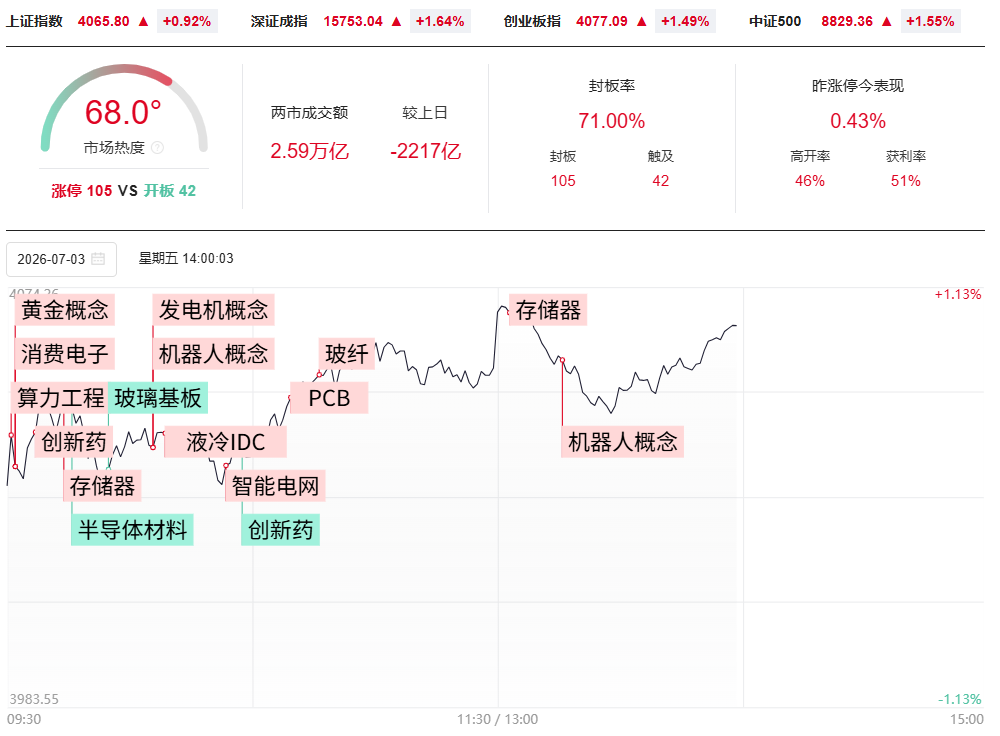1000x736 pixels.
Task: Click the help icon beside 市场热度
Action: pyautogui.click(x=158, y=148)
